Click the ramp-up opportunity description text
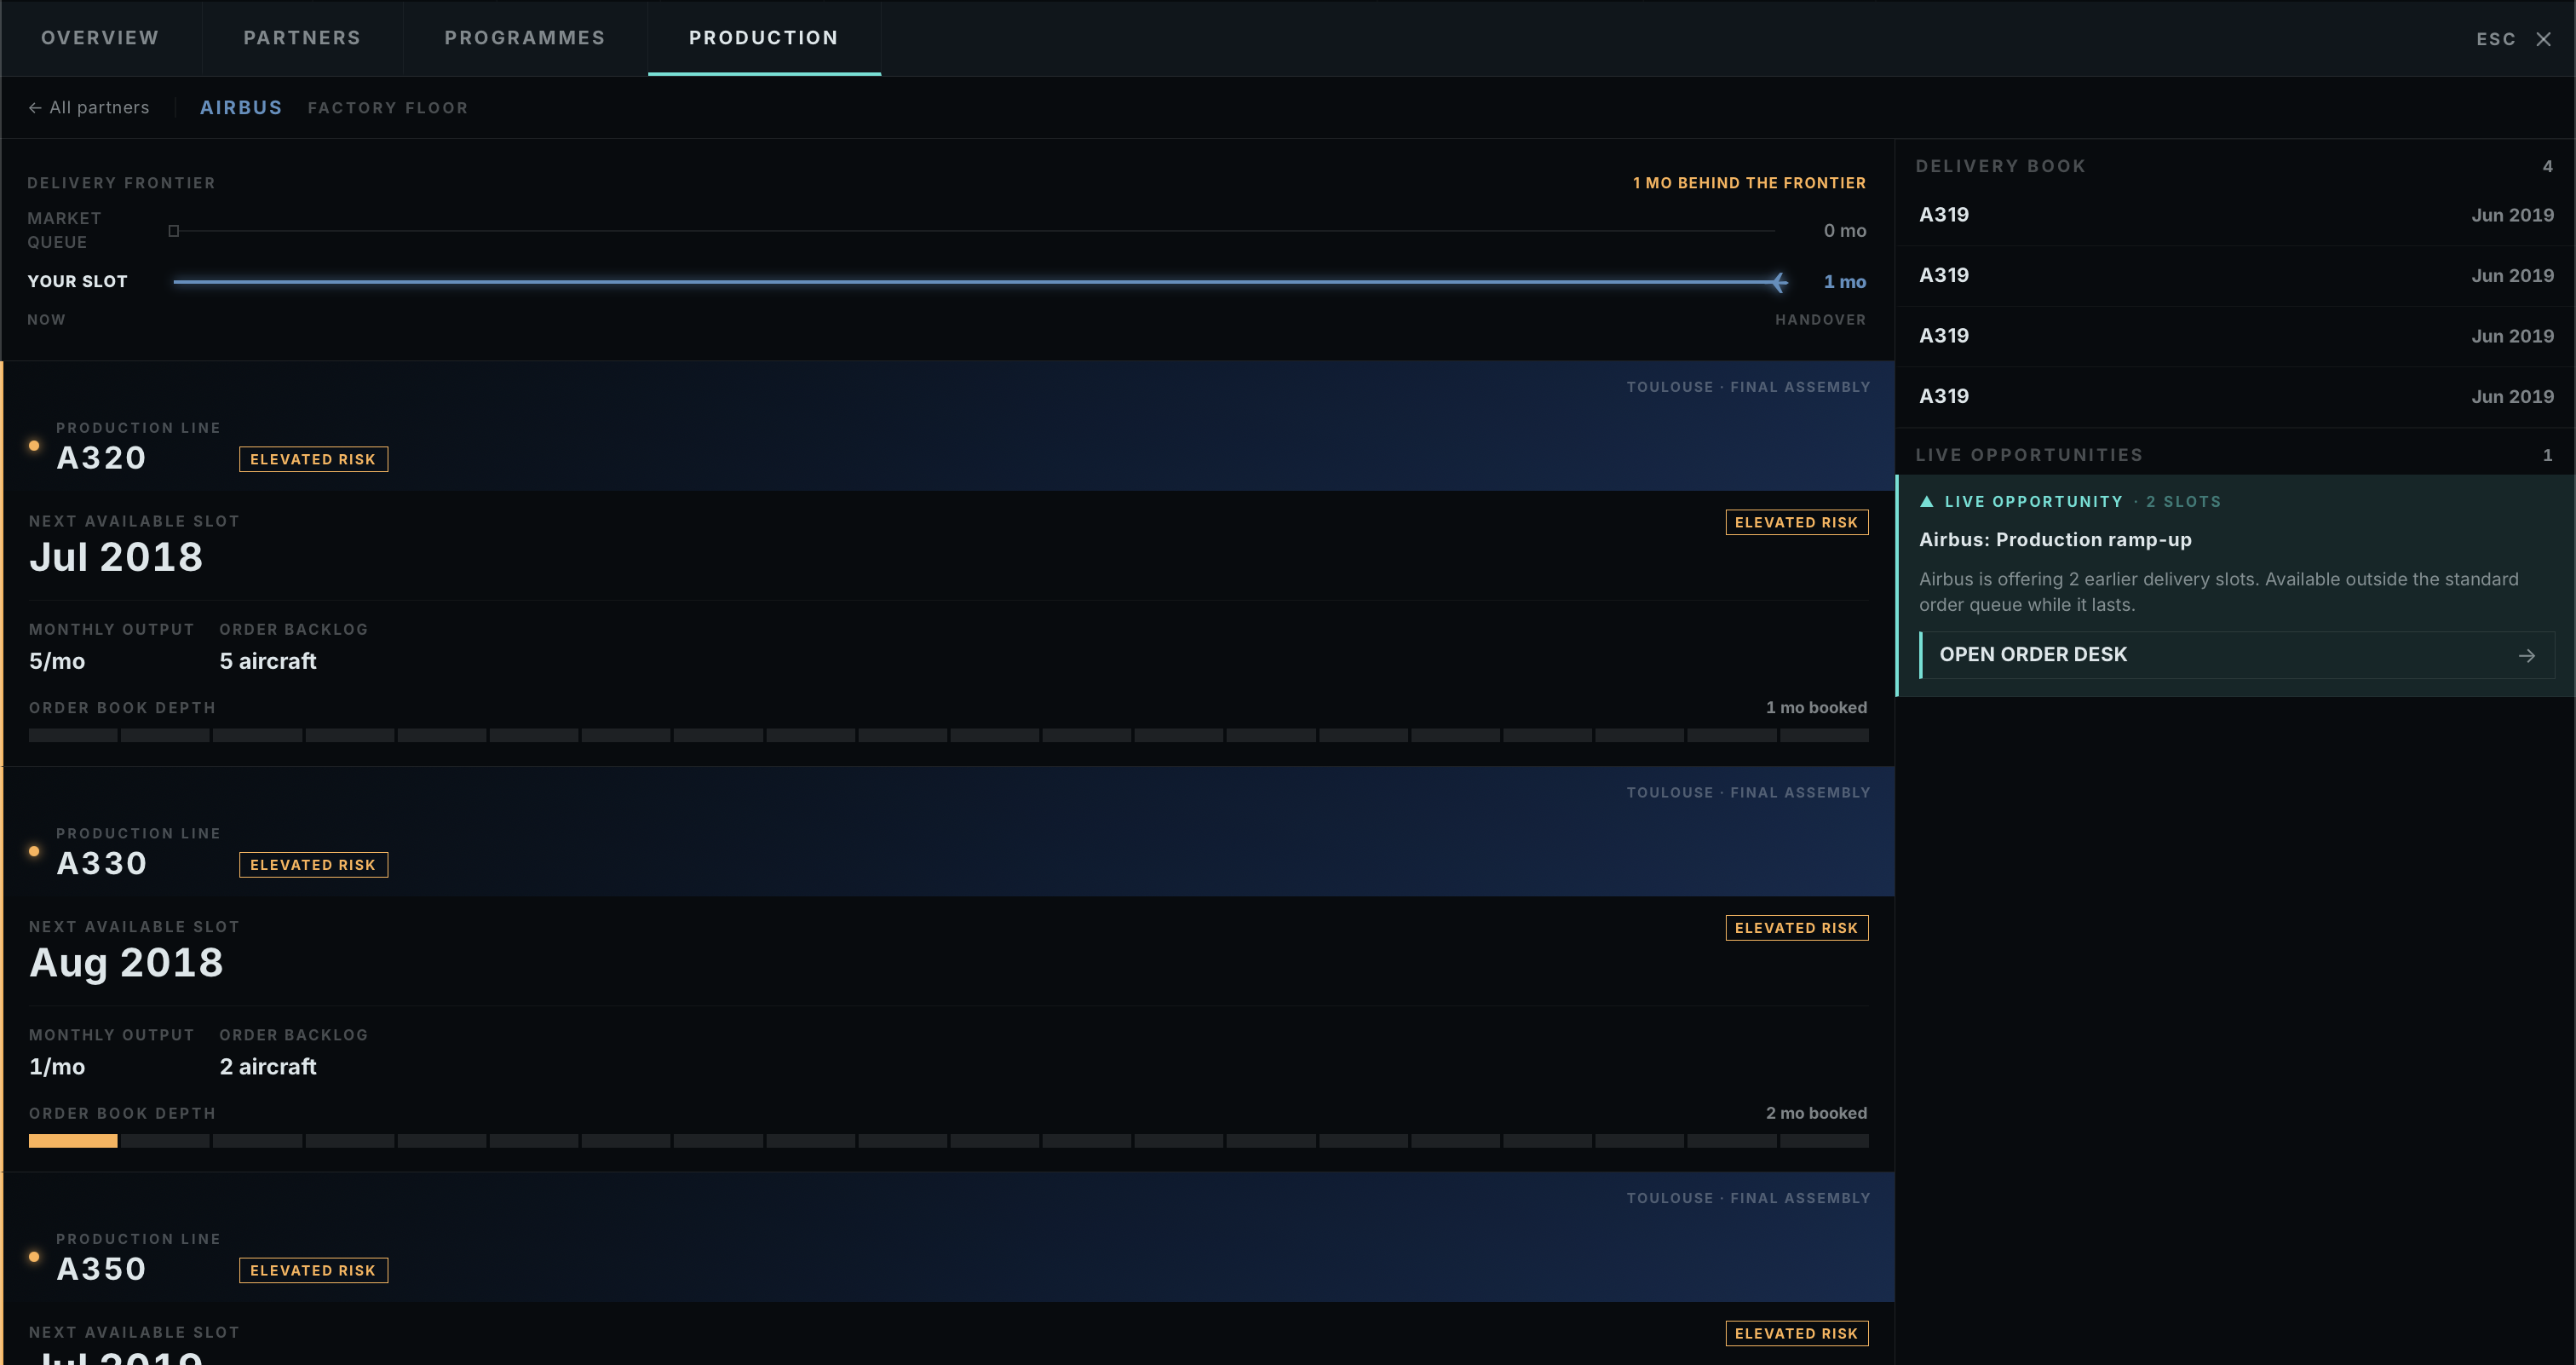The height and width of the screenshot is (1365, 2576). coord(2219,592)
